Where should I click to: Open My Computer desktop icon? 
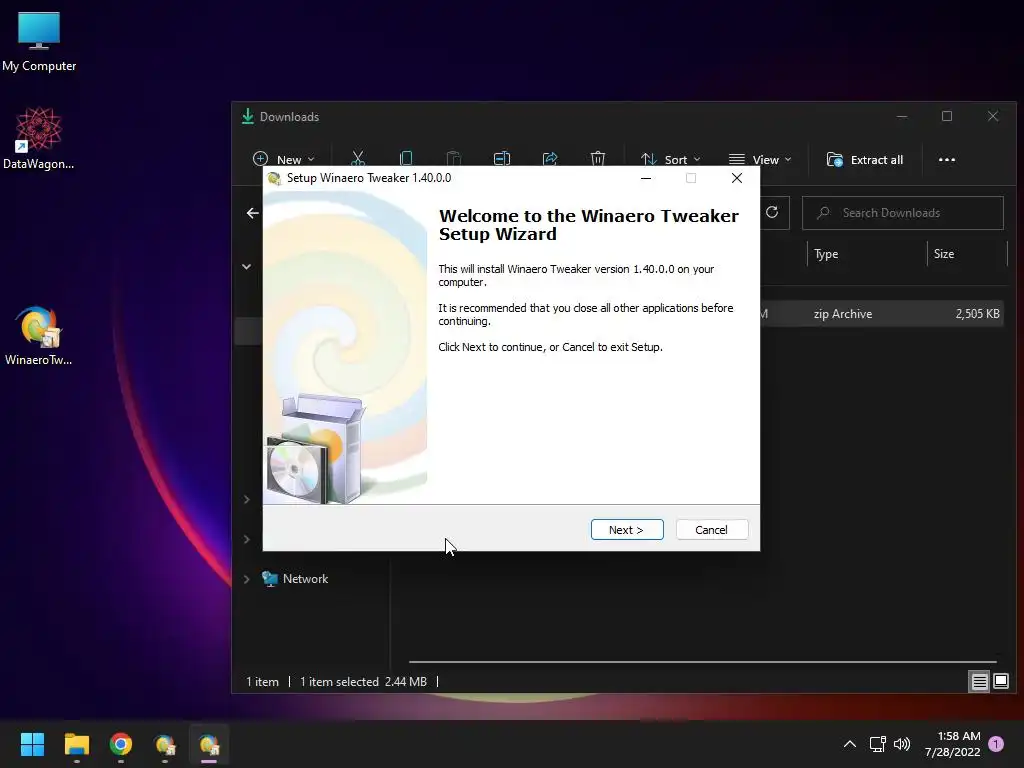click(39, 41)
